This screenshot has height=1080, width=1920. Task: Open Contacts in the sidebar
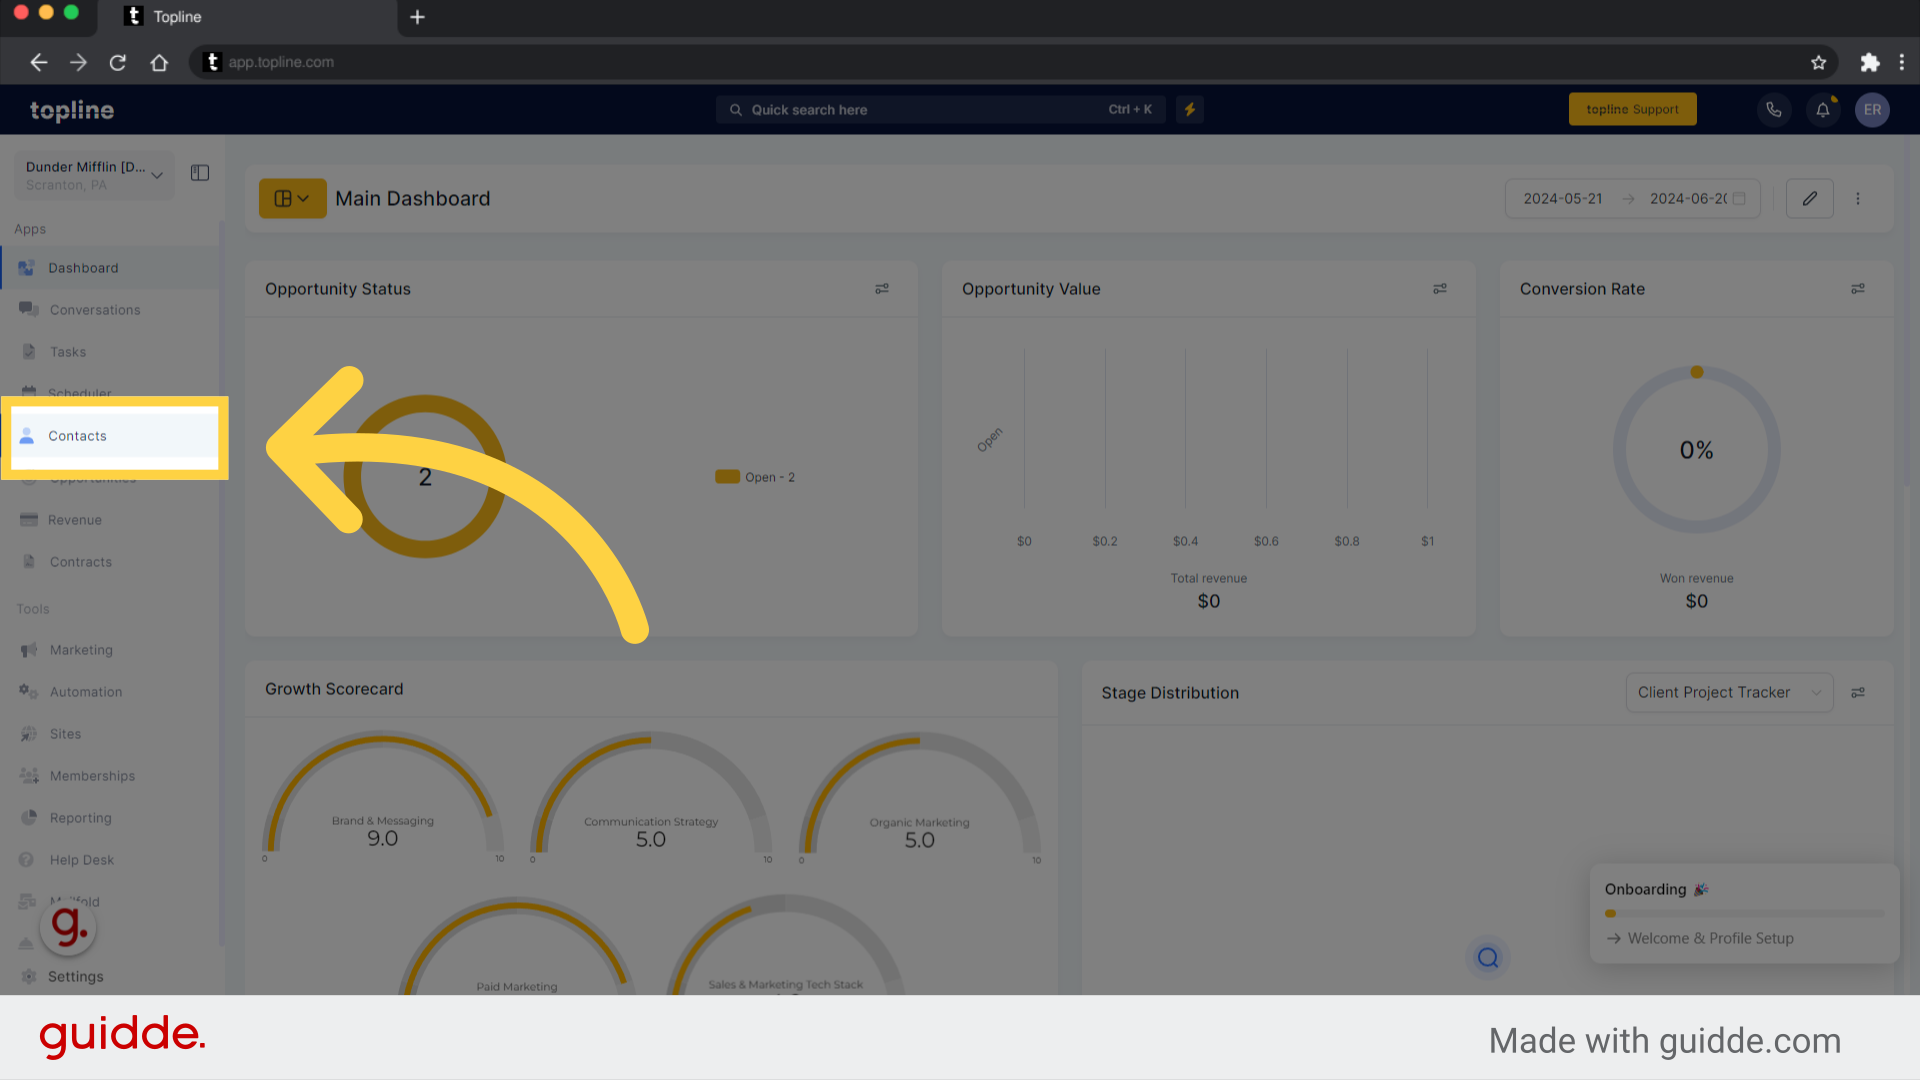(x=77, y=436)
